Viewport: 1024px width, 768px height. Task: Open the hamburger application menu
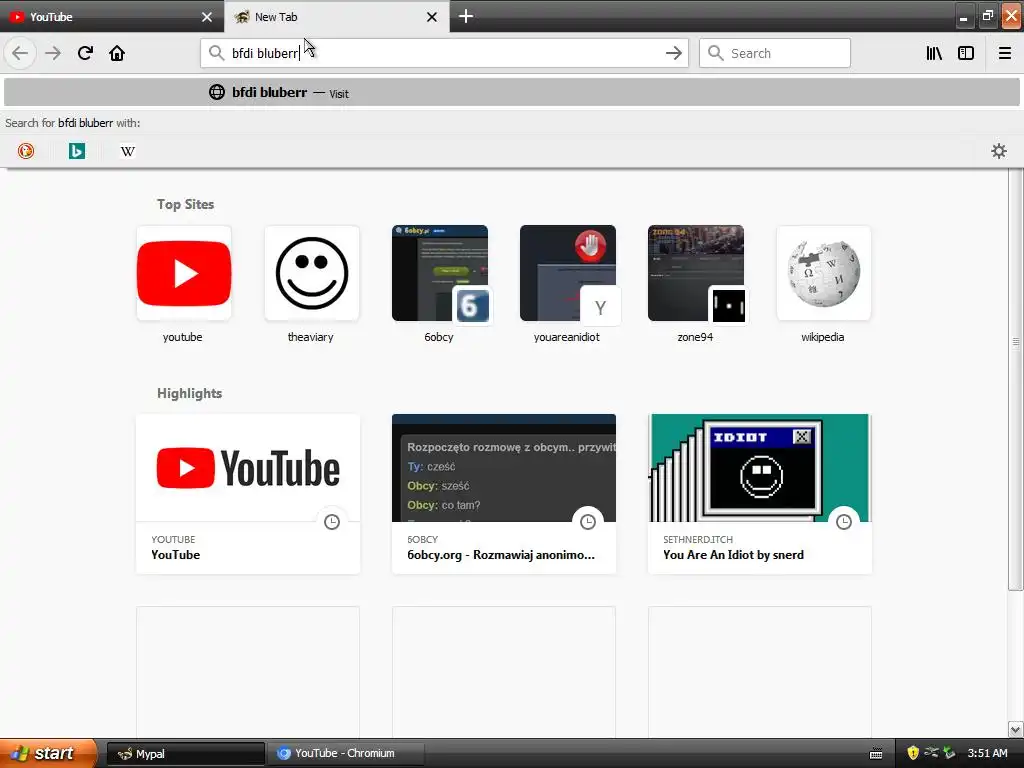pyautogui.click(x=1004, y=53)
